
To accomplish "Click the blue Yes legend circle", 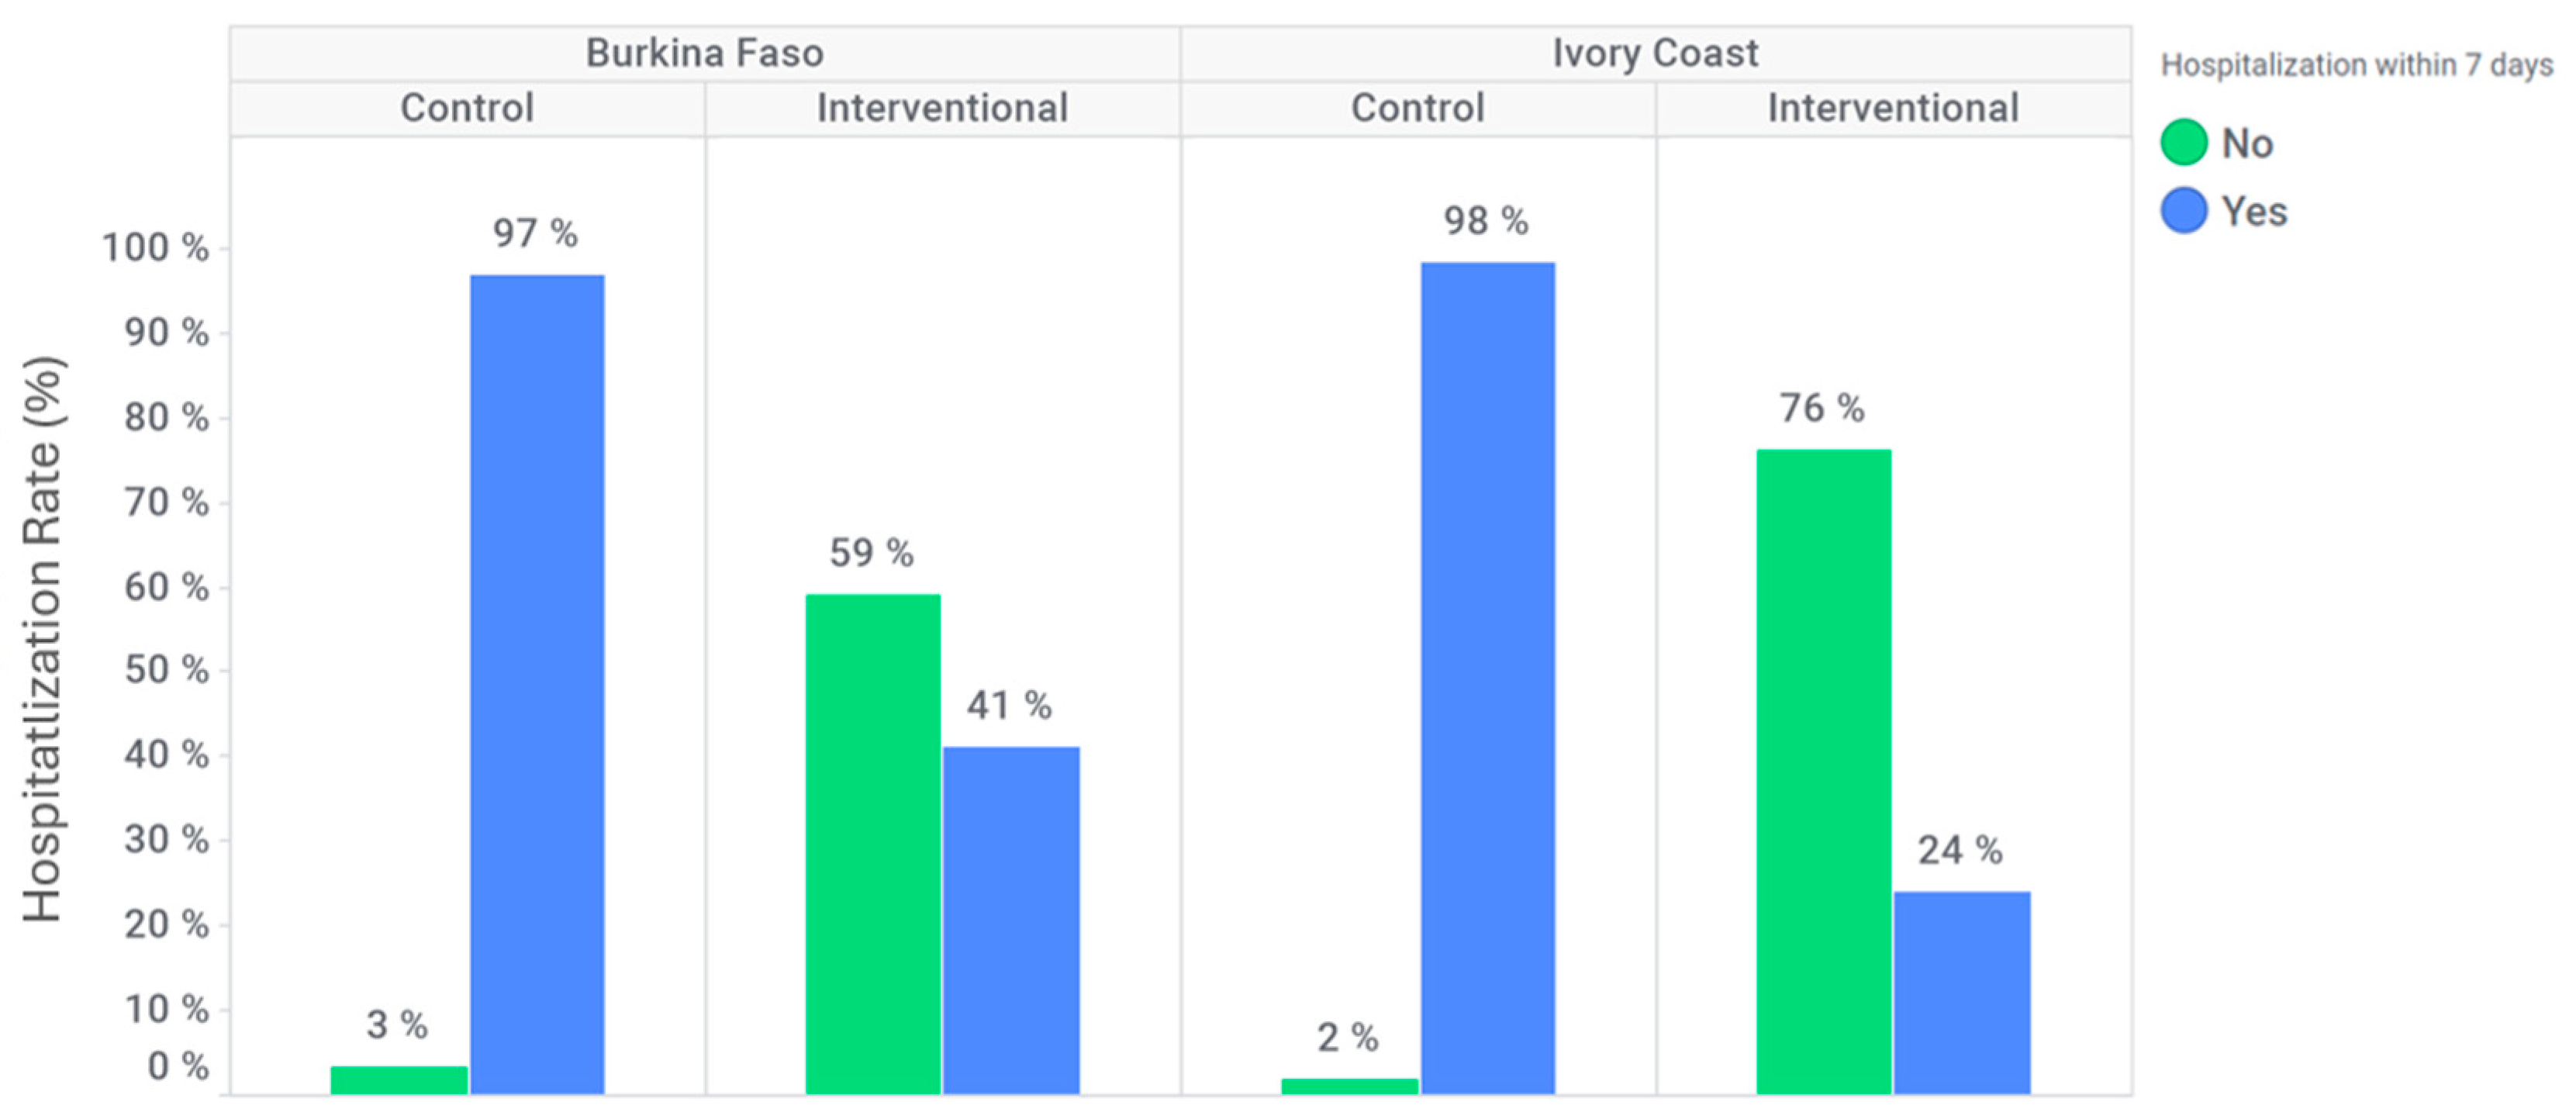I will click(2183, 211).
